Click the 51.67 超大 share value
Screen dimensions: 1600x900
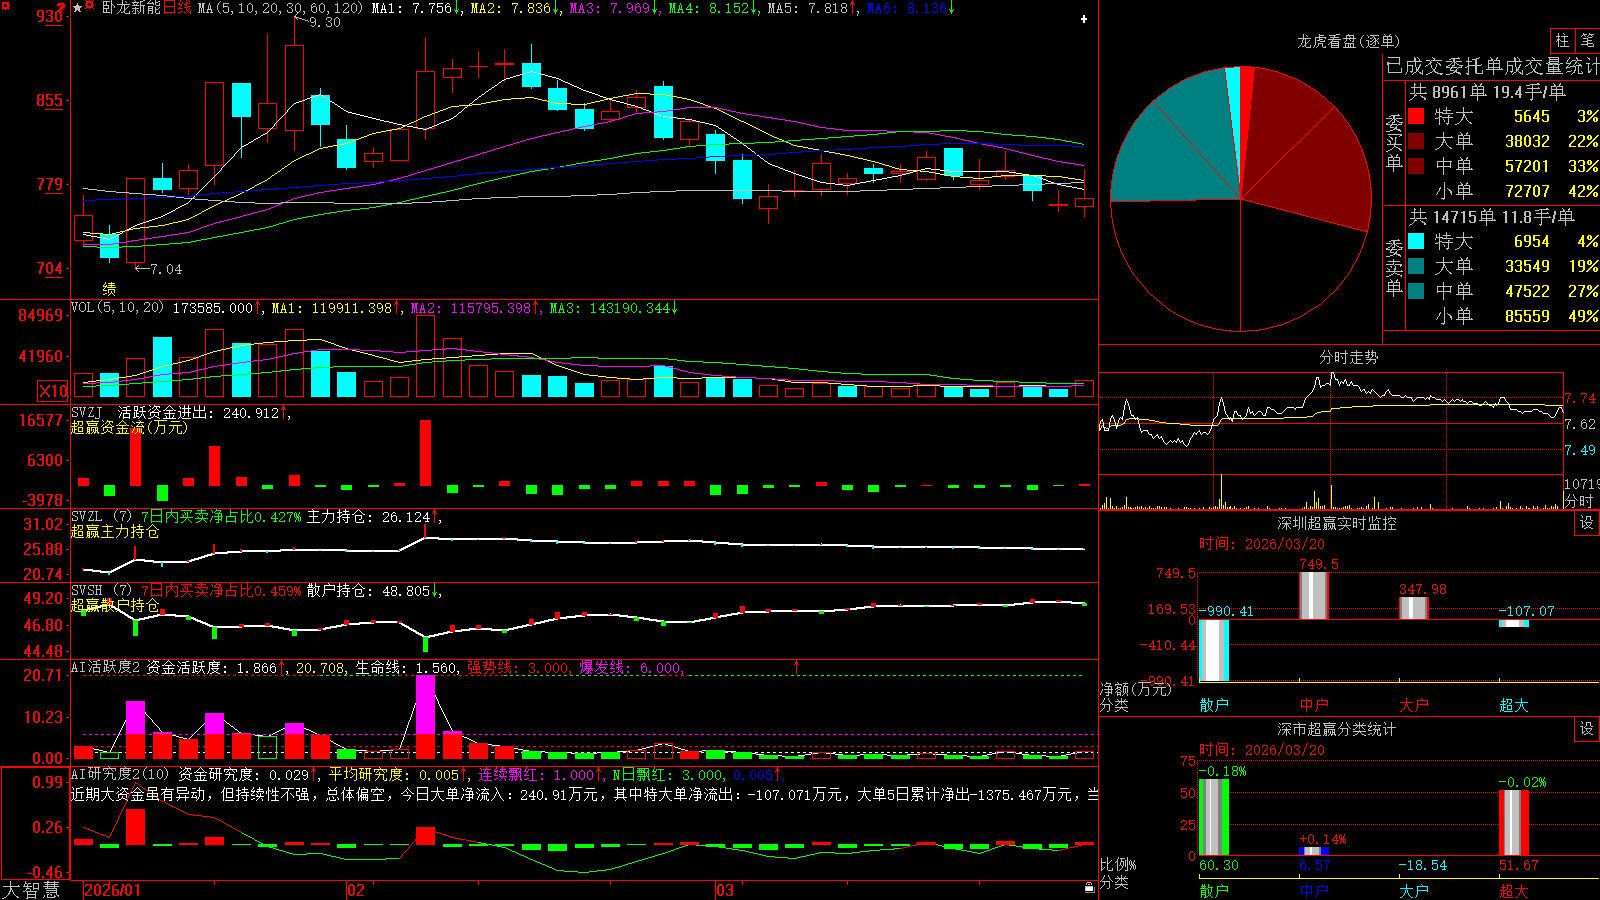coord(1518,865)
